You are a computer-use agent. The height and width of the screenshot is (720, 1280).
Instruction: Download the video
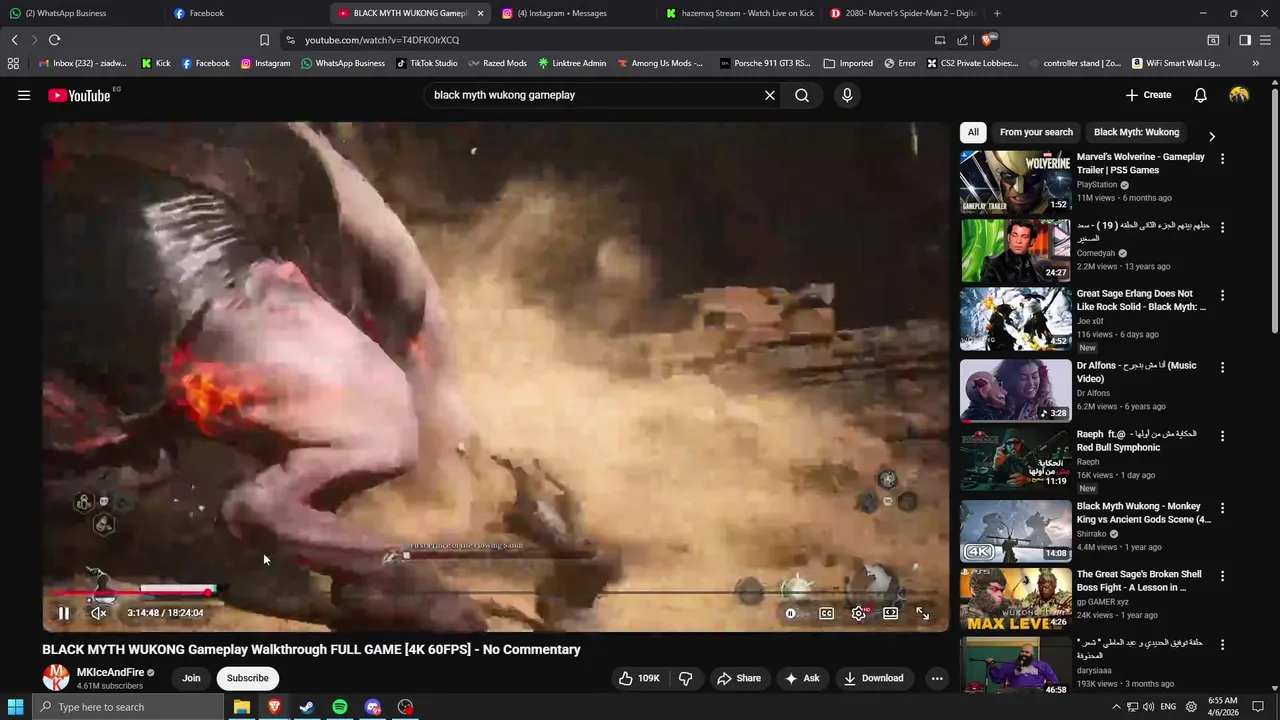tap(873, 678)
